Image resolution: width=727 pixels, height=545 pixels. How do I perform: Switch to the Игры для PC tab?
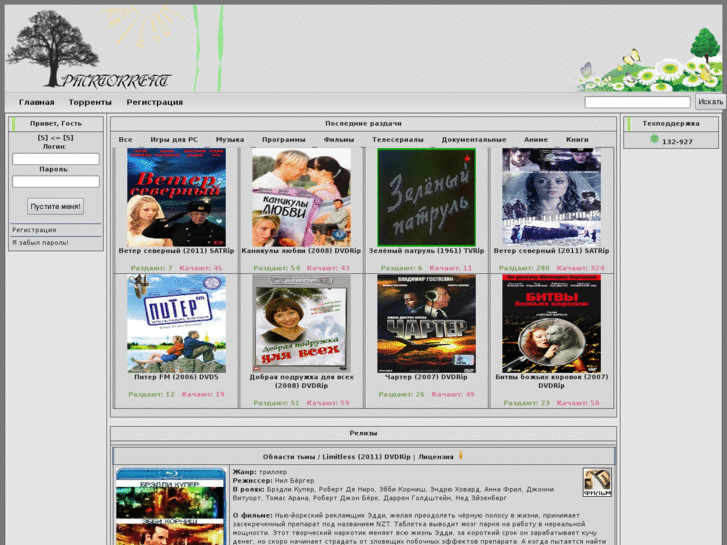tap(174, 140)
